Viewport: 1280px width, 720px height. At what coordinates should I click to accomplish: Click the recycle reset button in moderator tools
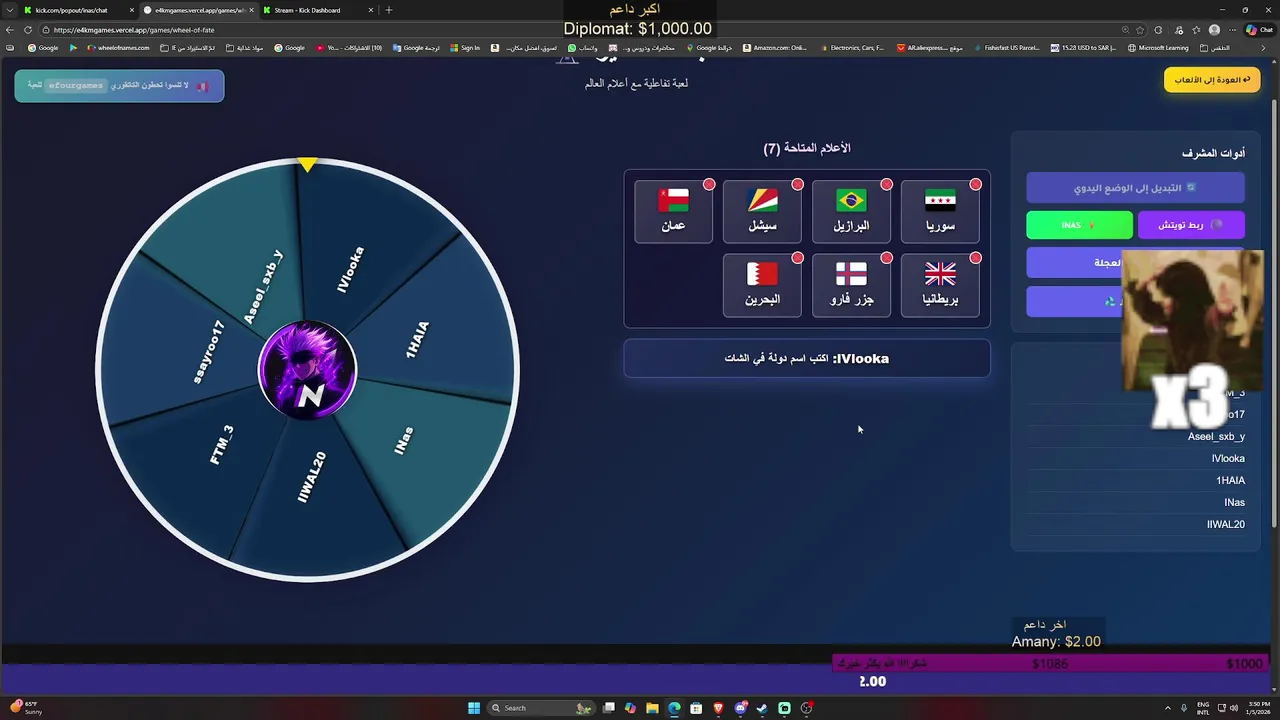tap(1074, 301)
